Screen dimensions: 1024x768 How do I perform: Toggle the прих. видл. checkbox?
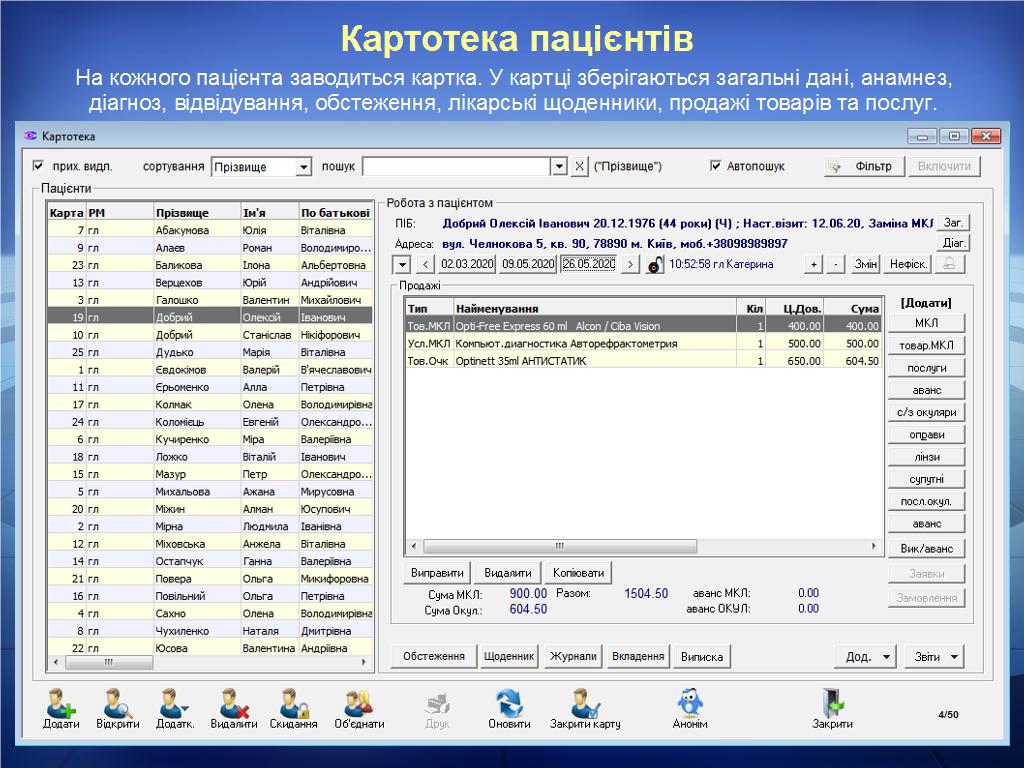point(39,166)
